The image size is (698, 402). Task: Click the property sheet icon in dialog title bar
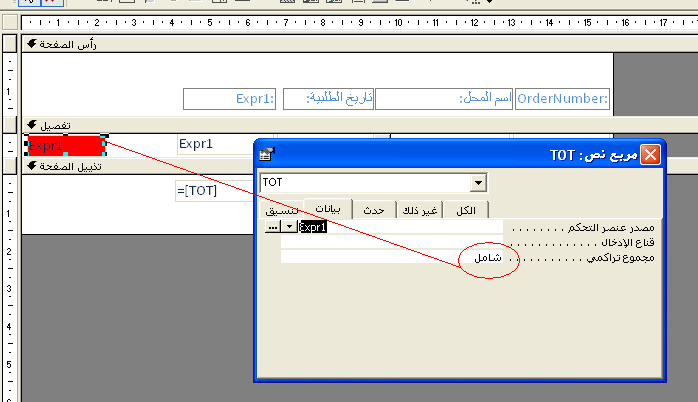(266, 154)
